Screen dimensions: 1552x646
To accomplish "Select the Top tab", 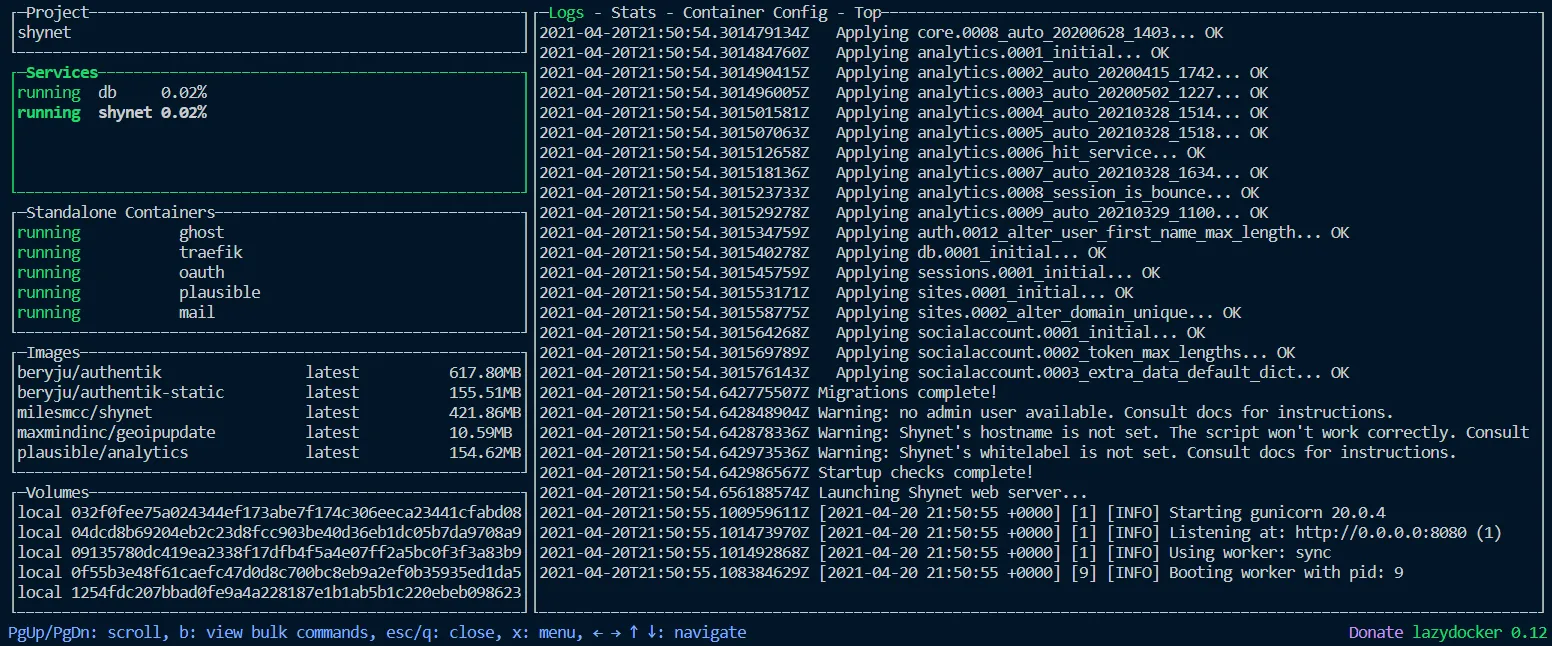I will tap(868, 12).
